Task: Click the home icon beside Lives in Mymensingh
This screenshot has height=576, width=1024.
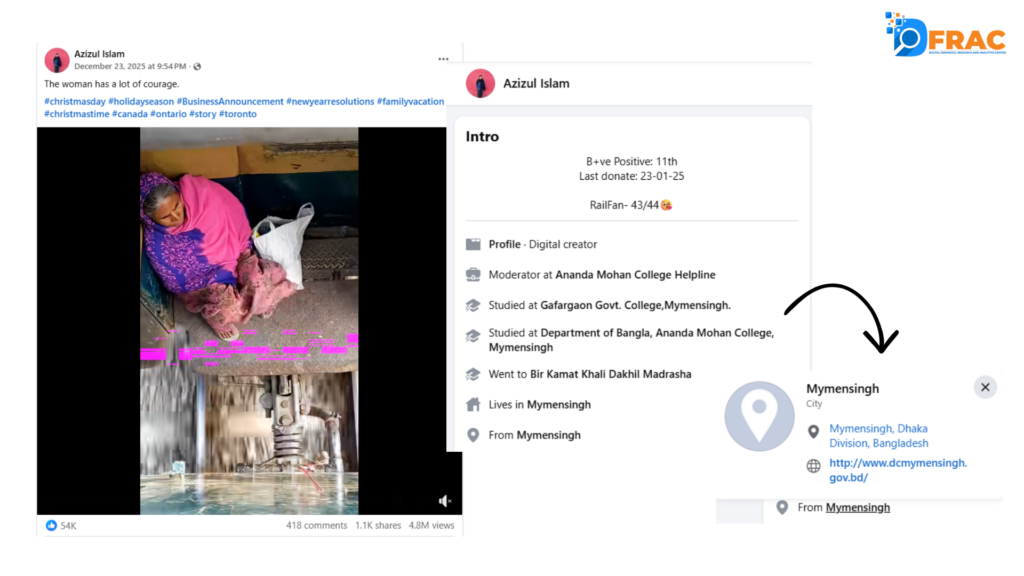Action: tap(473, 405)
